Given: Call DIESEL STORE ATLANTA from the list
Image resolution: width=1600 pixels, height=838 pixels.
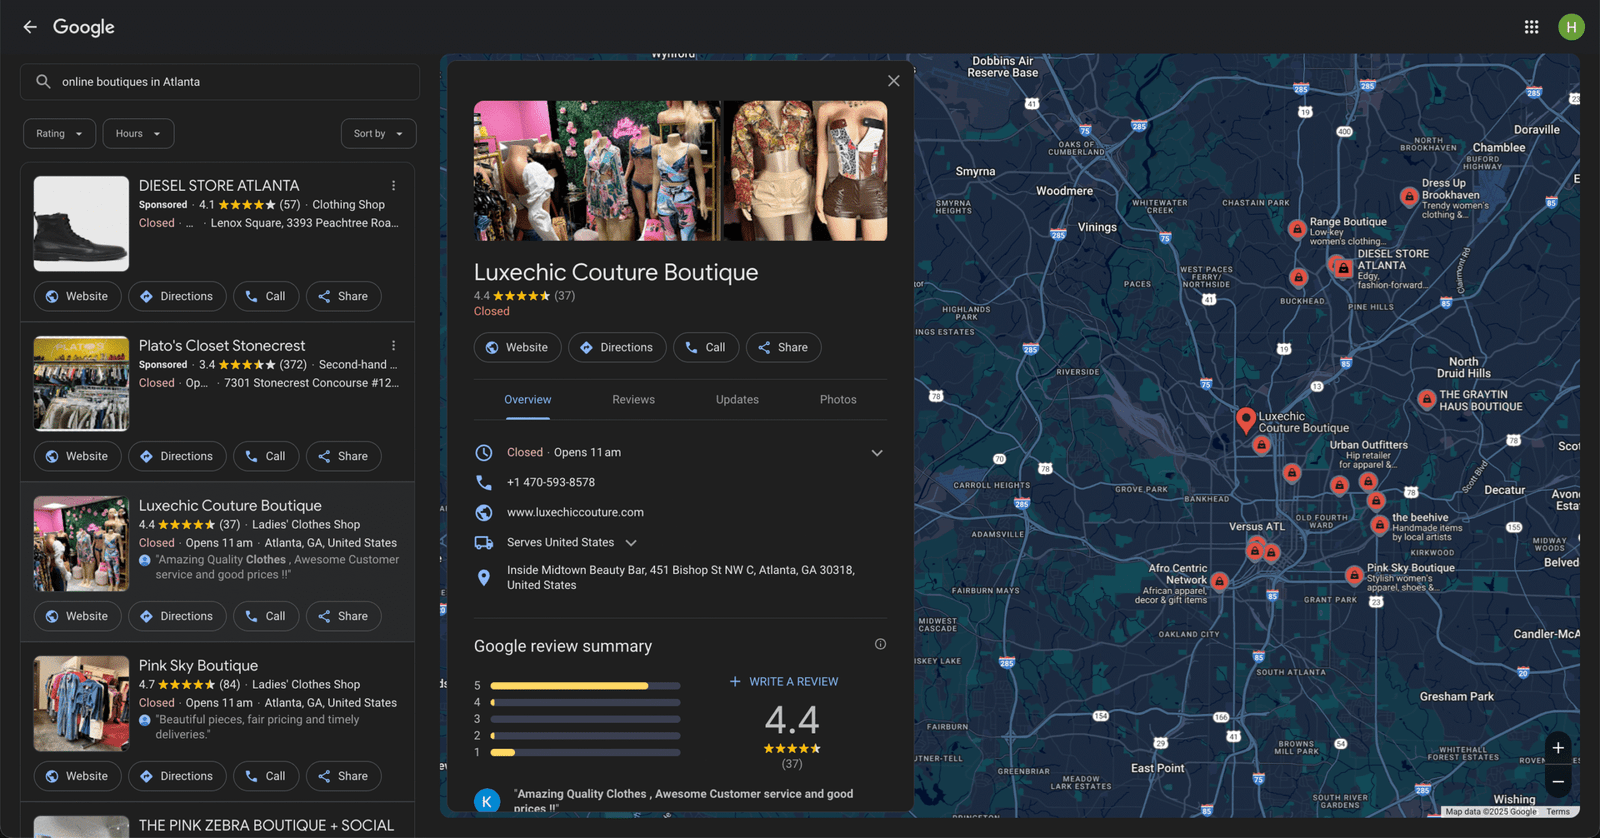Looking at the screenshot, I should point(266,297).
